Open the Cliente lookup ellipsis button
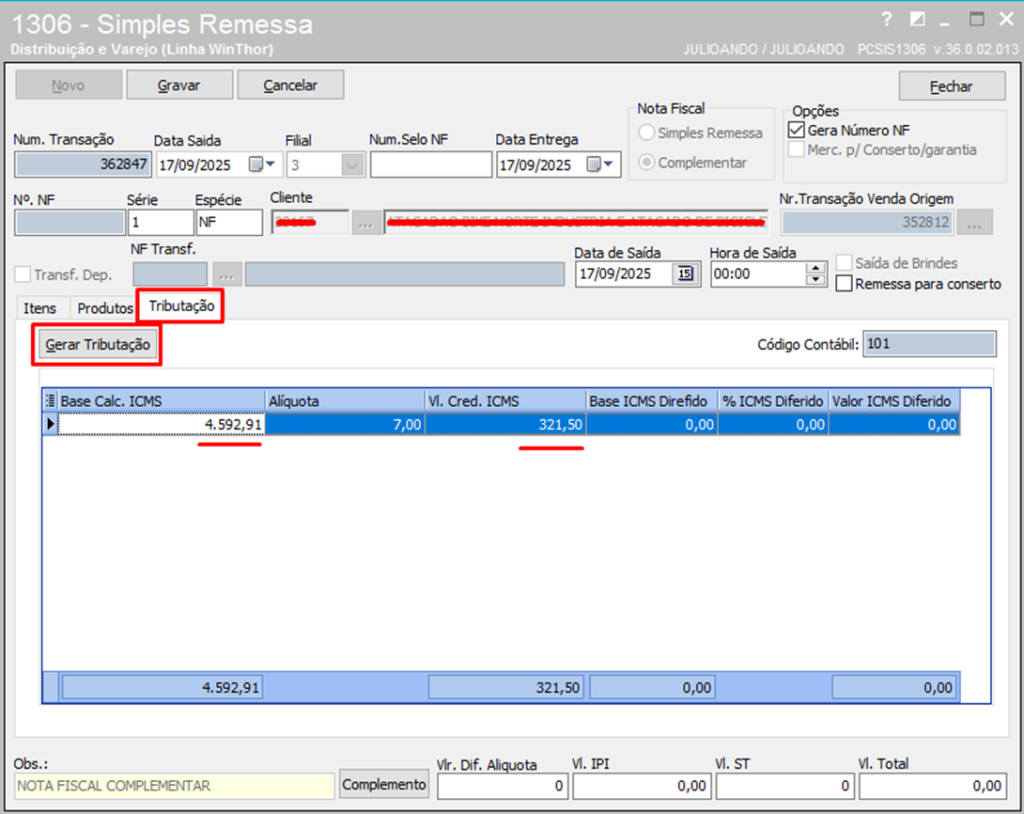 pos(366,223)
